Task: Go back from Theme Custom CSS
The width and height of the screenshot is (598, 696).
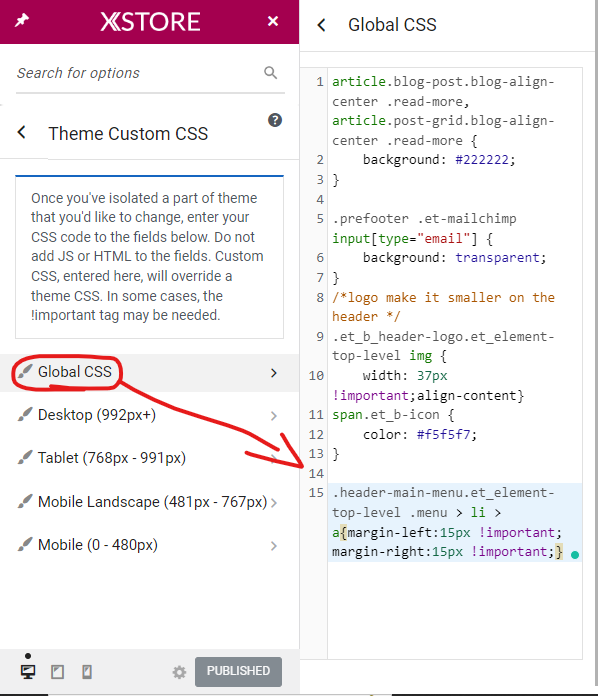Action: pos(21,132)
